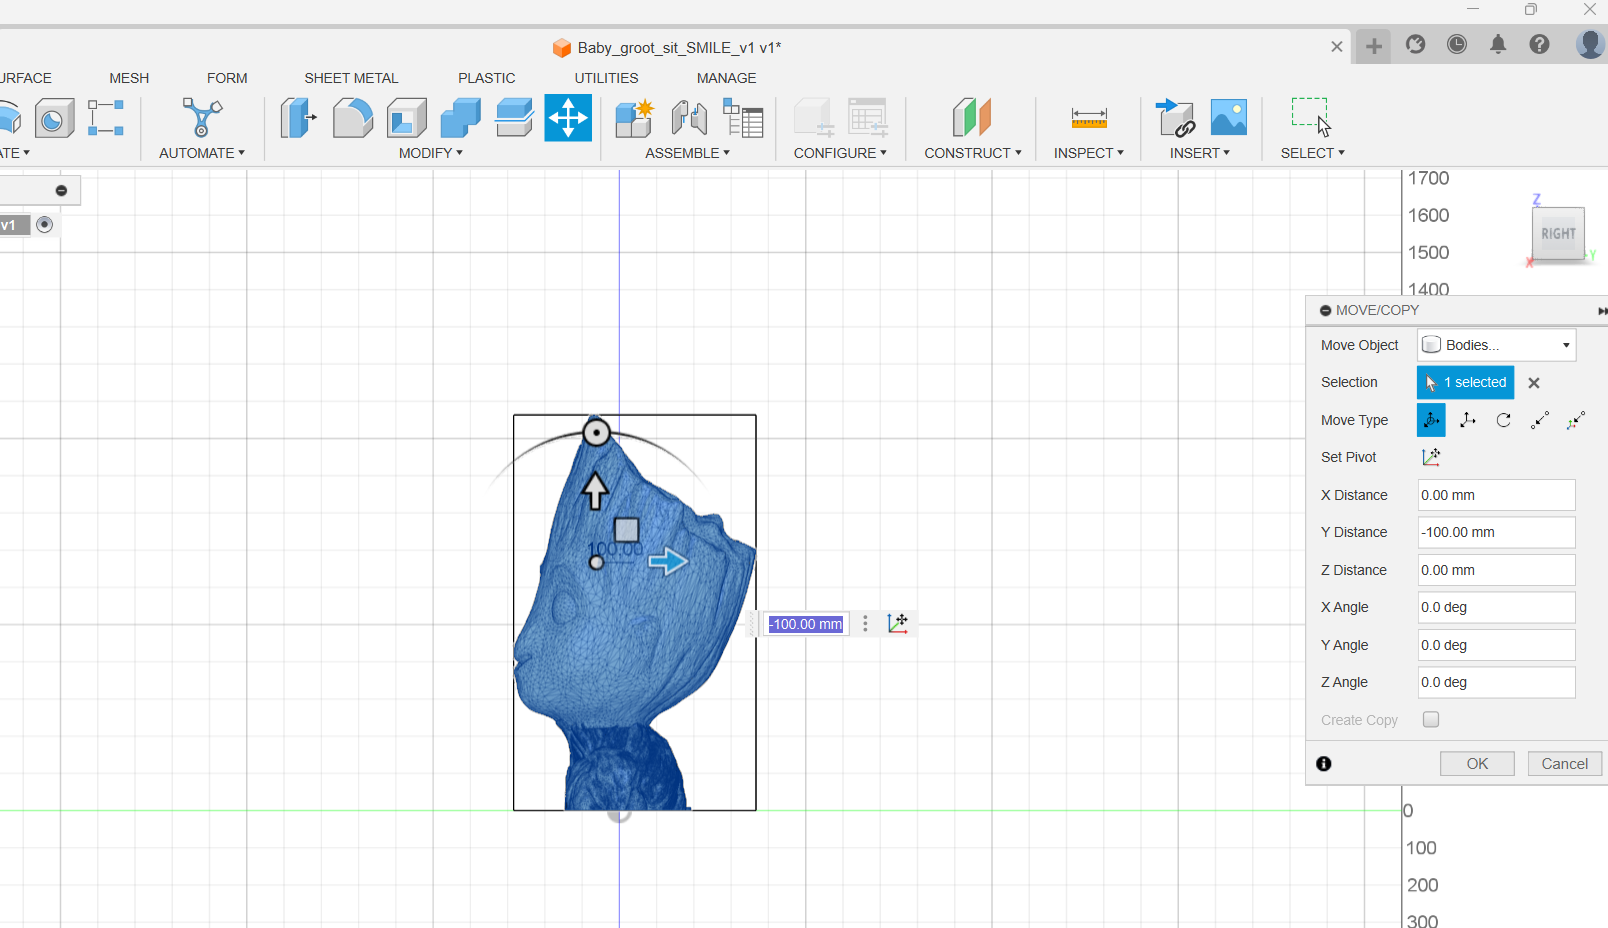The height and width of the screenshot is (928, 1608).
Task: Open the Bill of Materials icon
Action: (743, 118)
